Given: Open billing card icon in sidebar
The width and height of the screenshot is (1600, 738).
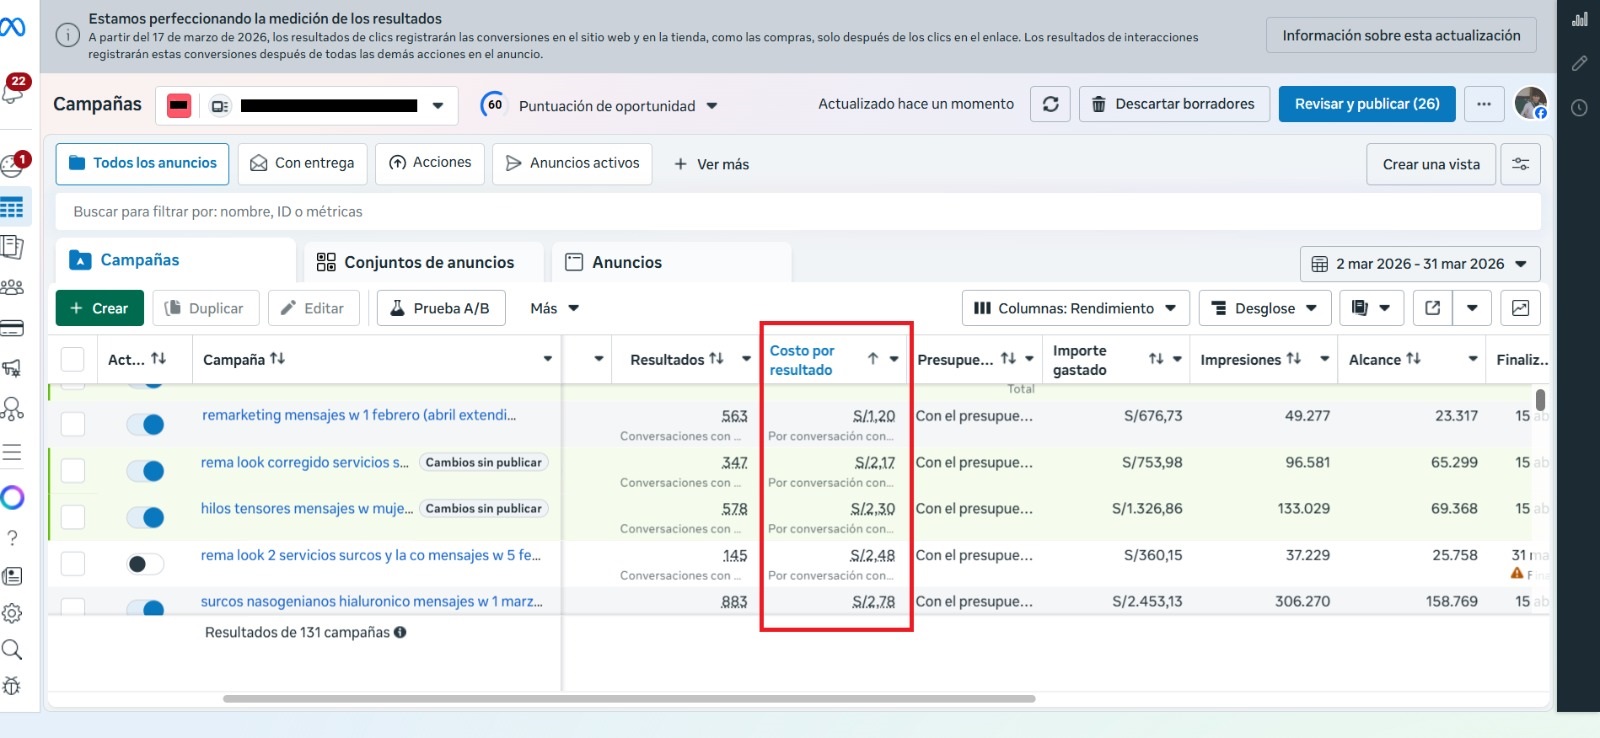Looking at the screenshot, I should (x=12, y=328).
